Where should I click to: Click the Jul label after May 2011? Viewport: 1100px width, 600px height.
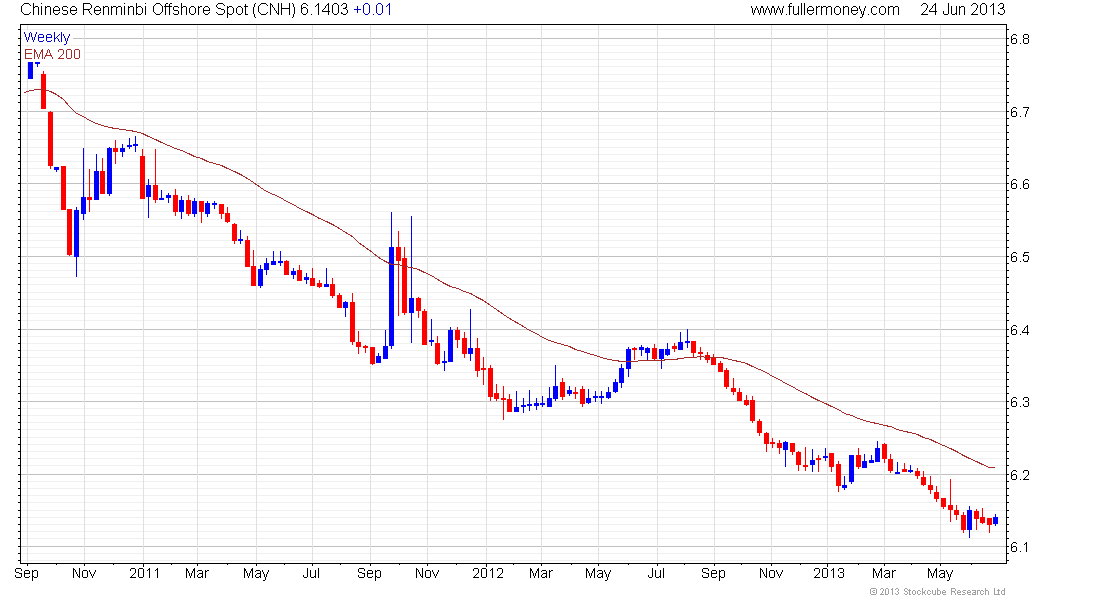(x=311, y=573)
